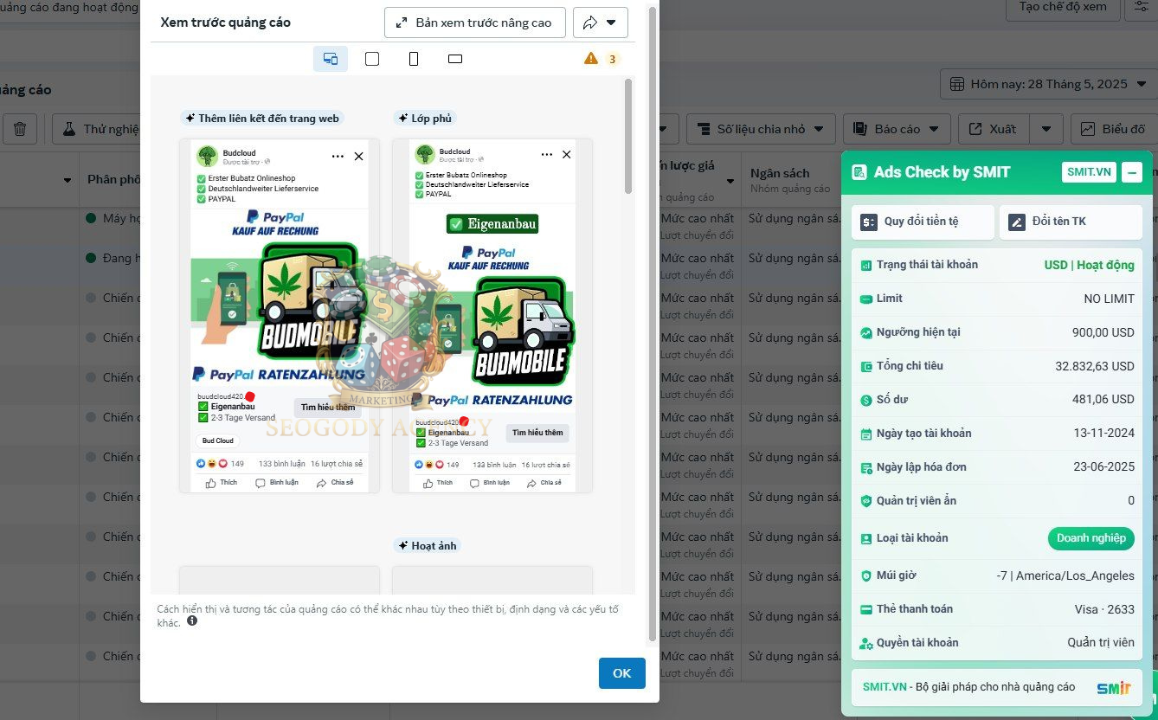Viewport: 1158px width, 720px height.
Task: Switch to the square feed preview icon
Action: tap(372, 59)
